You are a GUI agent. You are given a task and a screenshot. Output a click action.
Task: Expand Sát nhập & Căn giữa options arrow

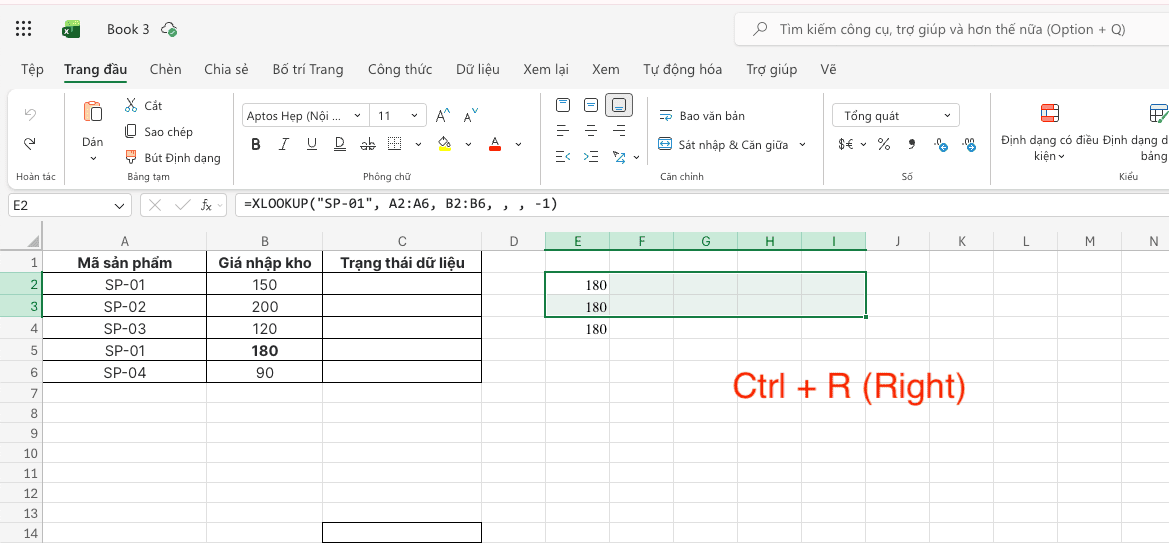[802, 144]
